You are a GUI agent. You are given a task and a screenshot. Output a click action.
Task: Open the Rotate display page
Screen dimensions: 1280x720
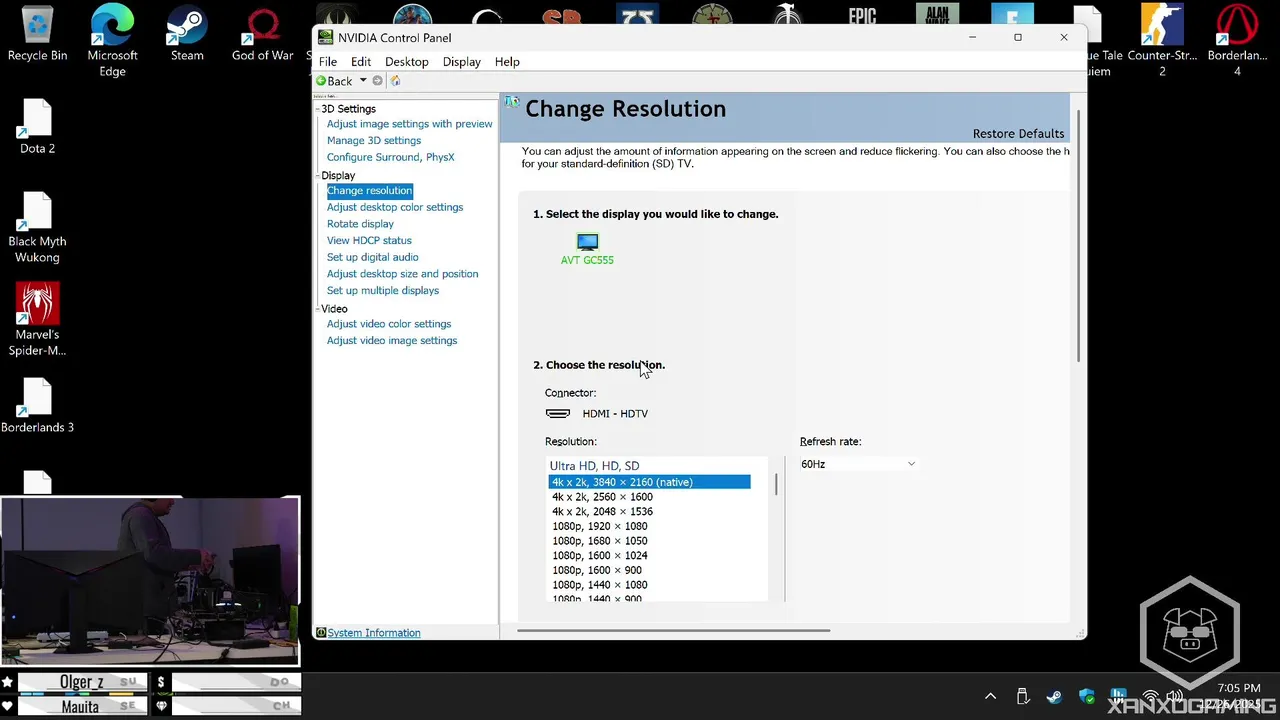(x=360, y=224)
